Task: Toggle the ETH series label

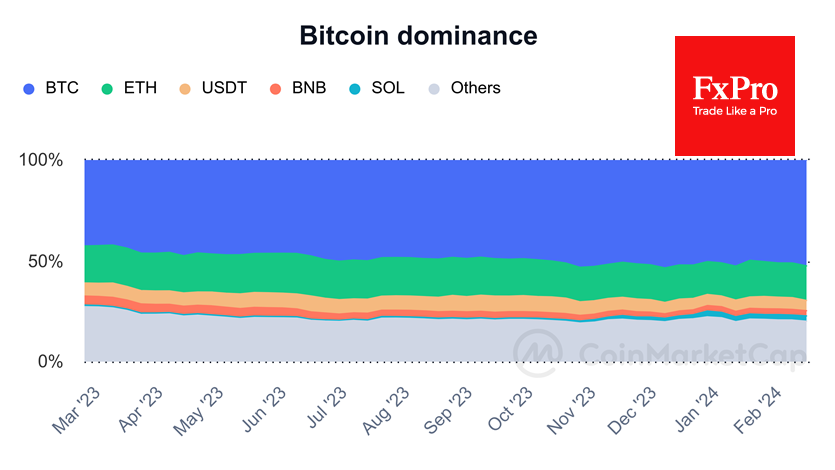Action: point(140,88)
